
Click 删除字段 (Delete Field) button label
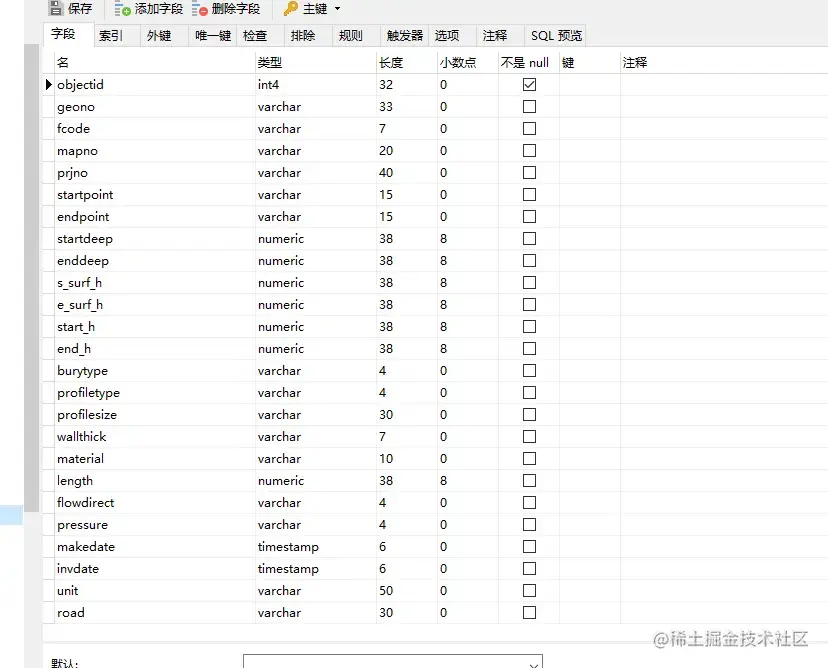[x=236, y=9]
